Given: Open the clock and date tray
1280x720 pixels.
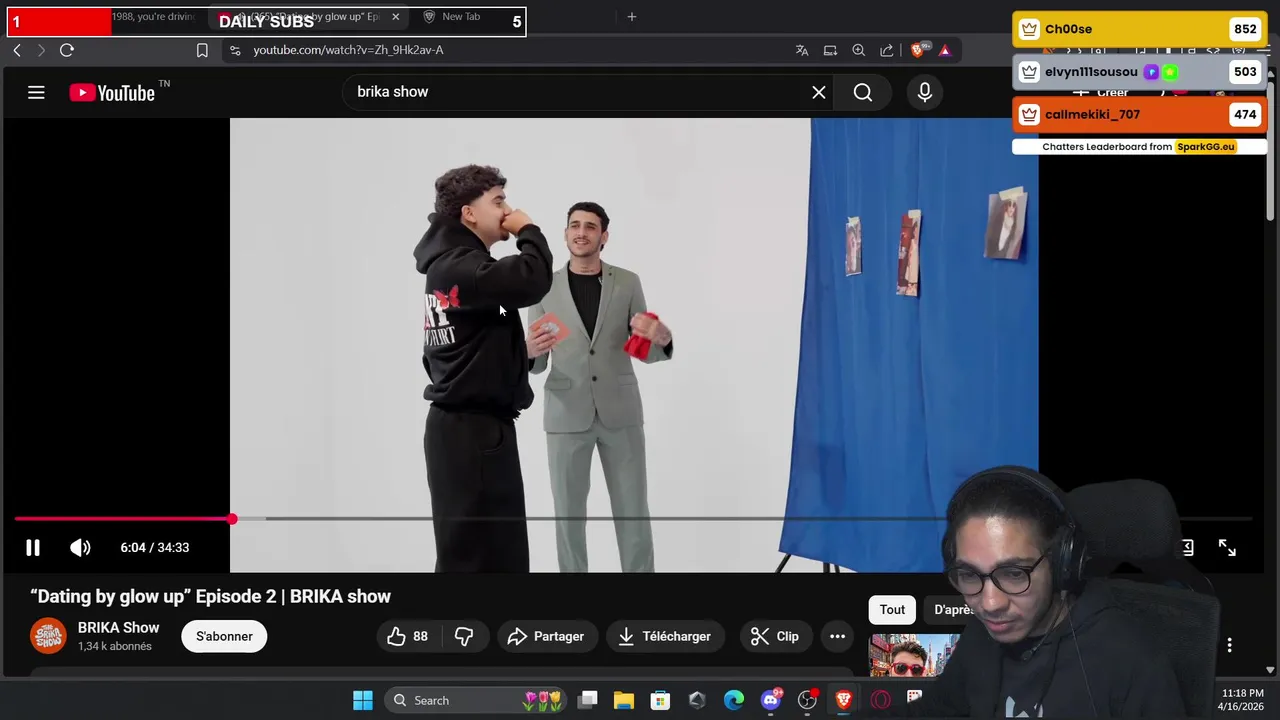Looking at the screenshot, I should pyautogui.click(x=1241, y=700).
